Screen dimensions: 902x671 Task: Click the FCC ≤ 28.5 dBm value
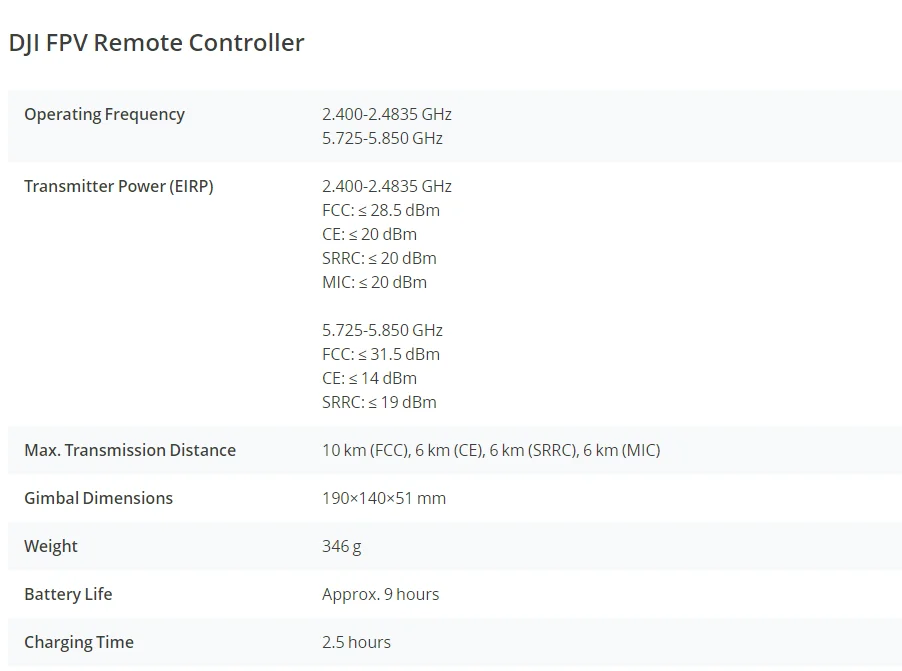[380, 210]
